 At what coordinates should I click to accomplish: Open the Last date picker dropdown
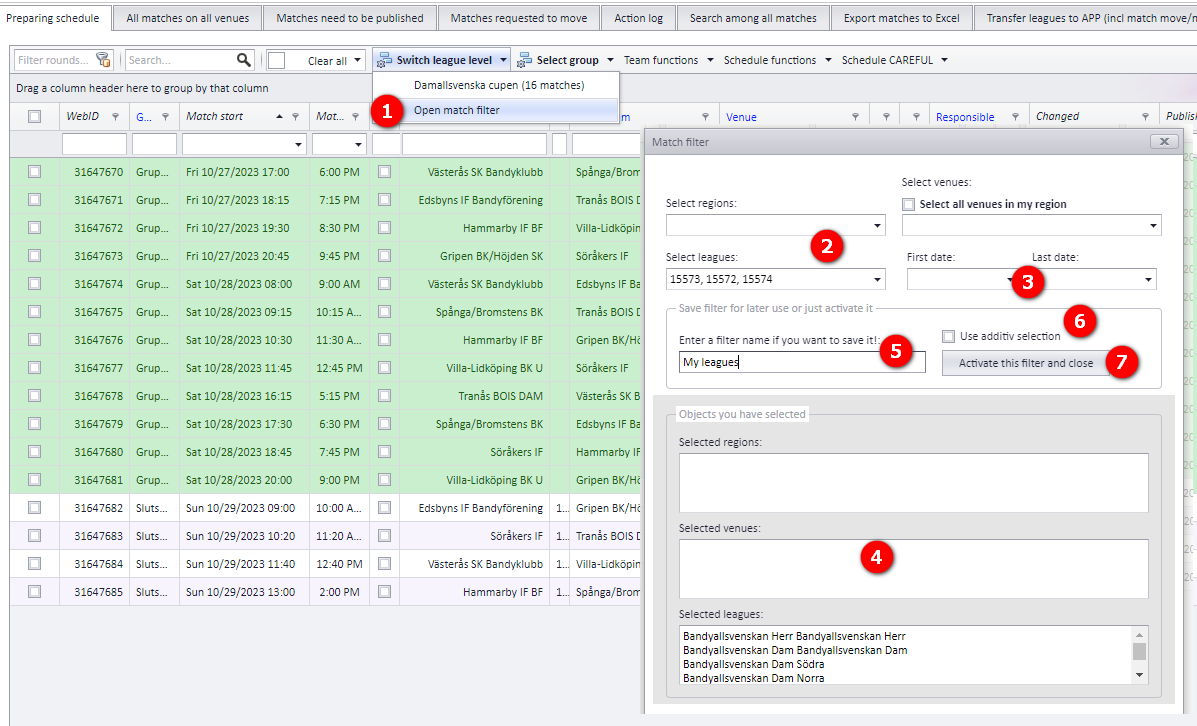pos(1148,279)
